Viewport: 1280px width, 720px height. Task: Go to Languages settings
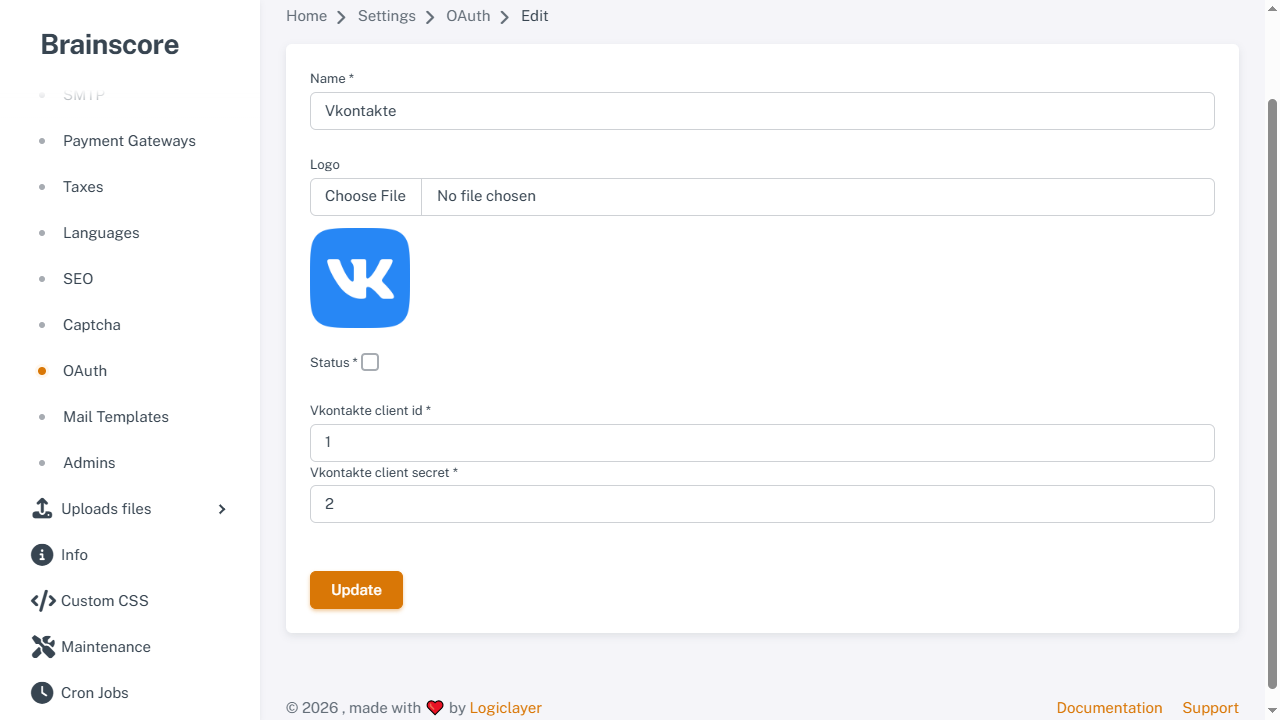click(x=101, y=233)
